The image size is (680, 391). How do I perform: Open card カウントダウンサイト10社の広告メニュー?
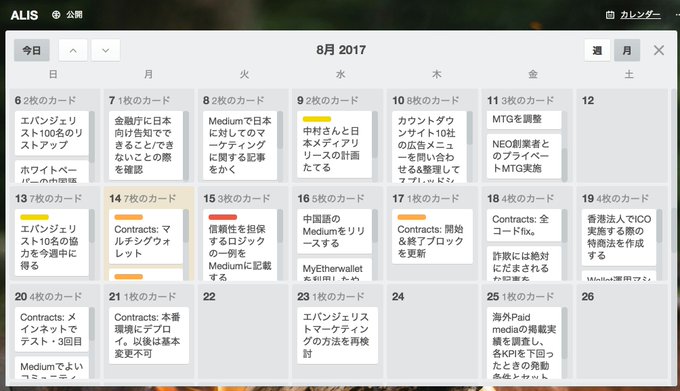(429, 147)
